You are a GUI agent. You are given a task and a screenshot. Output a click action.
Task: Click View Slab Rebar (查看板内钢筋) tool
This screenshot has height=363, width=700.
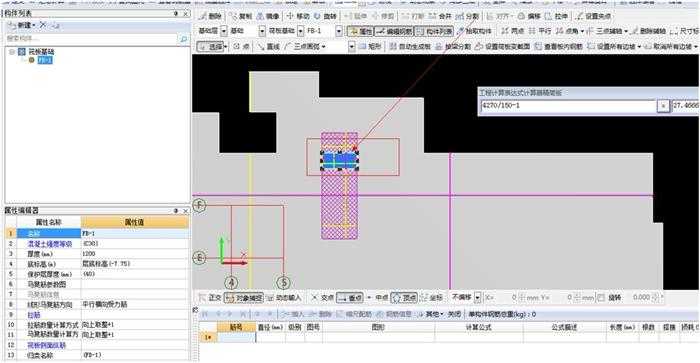click(558, 46)
